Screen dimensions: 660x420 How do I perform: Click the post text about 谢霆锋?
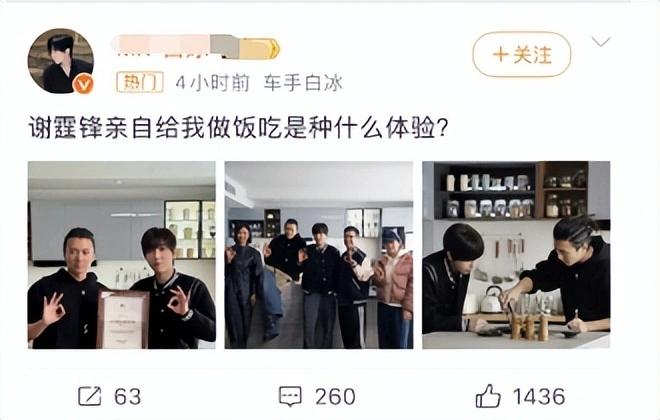pos(237,128)
